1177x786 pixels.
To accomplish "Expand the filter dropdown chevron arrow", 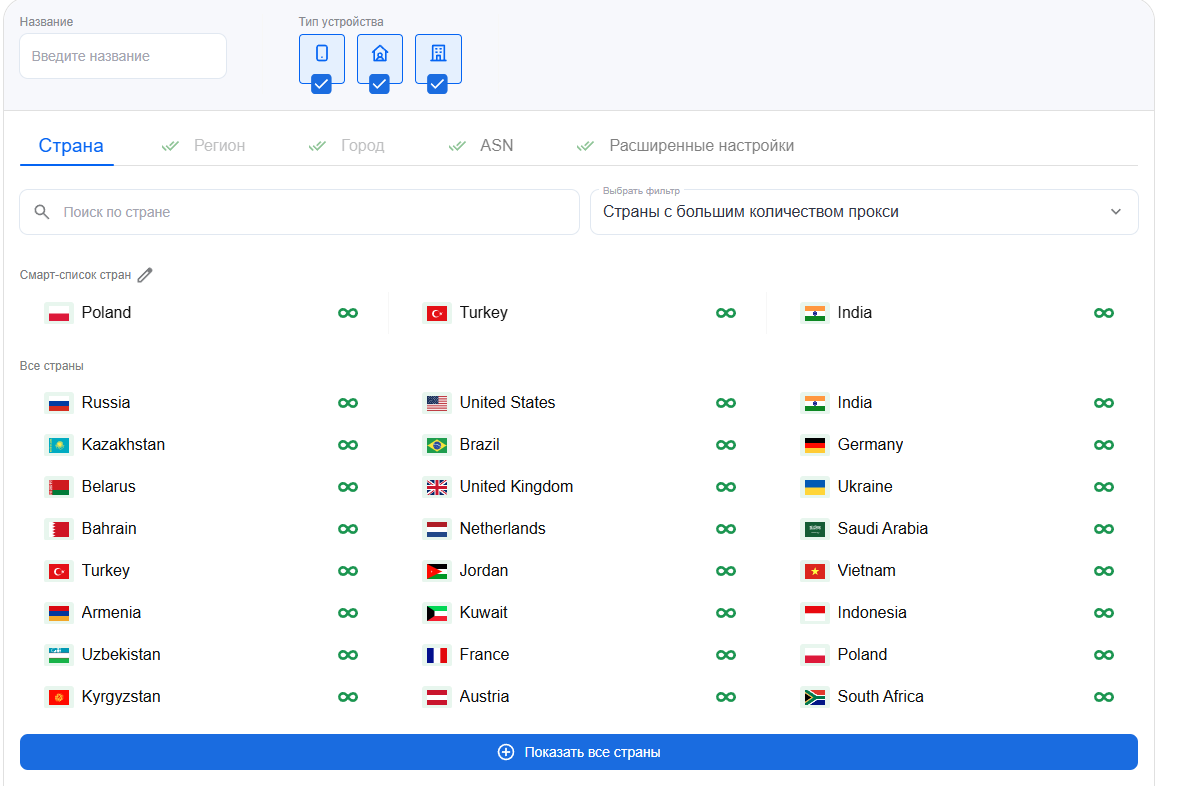I will (1115, 212).
